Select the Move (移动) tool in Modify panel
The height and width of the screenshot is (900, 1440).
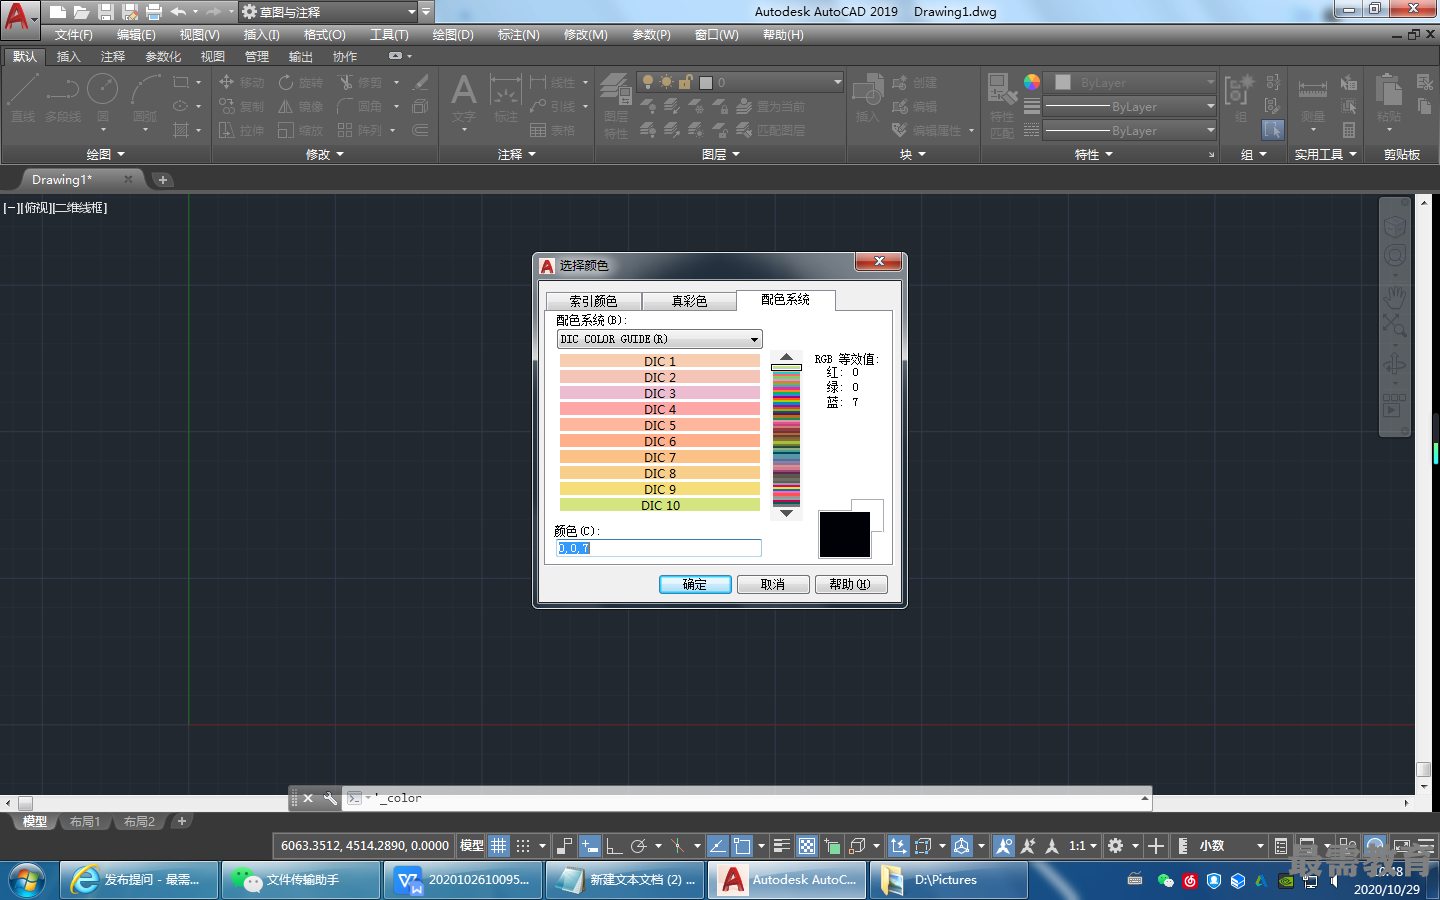pyautogui.click(x=242, y=82)
